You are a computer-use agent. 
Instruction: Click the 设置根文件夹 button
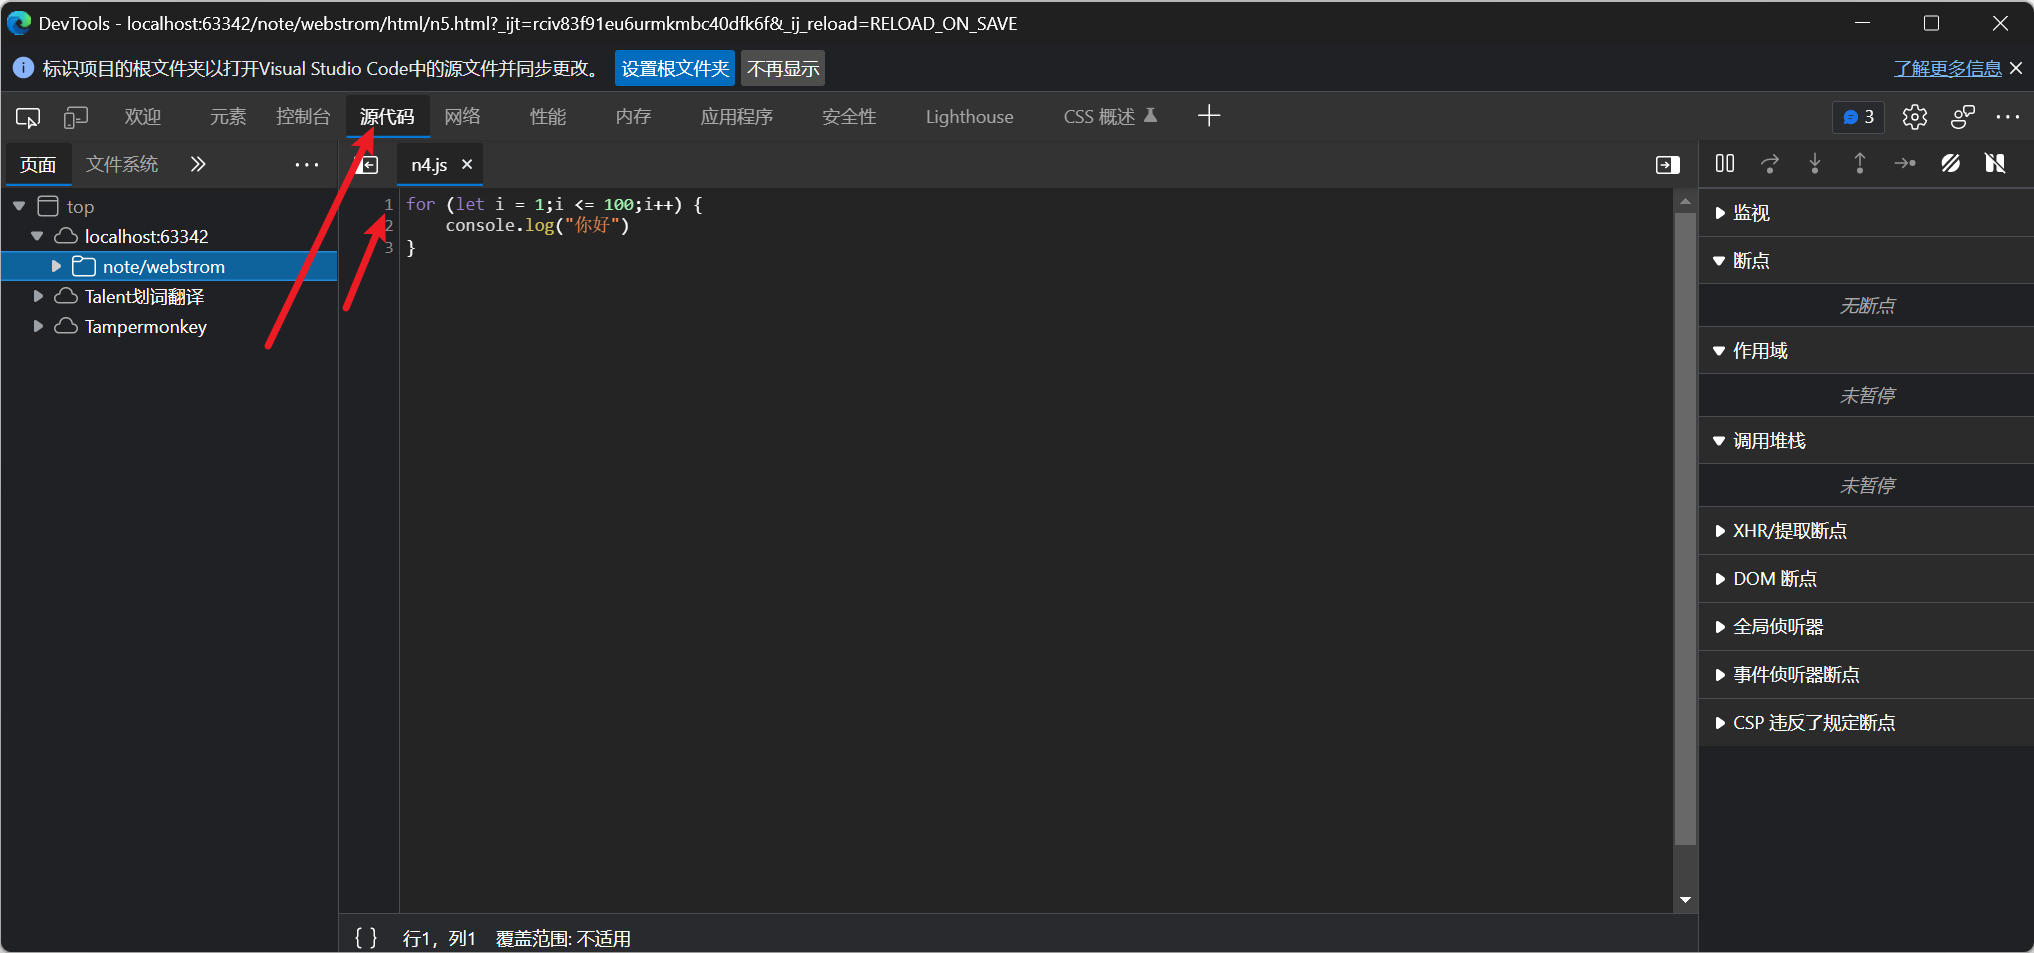675,68
